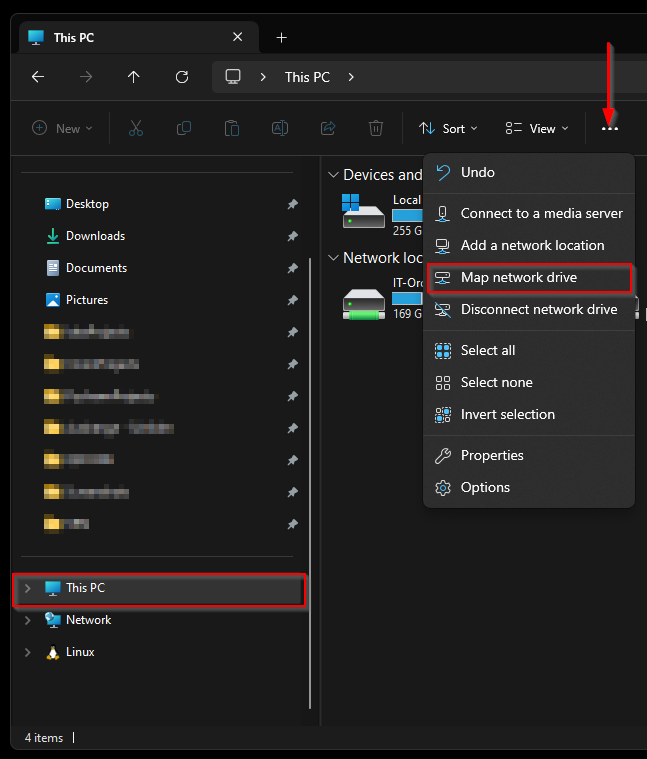Select Connect to a media server
This screenshot has height=759, width=647.
click(x=528, y=213)
